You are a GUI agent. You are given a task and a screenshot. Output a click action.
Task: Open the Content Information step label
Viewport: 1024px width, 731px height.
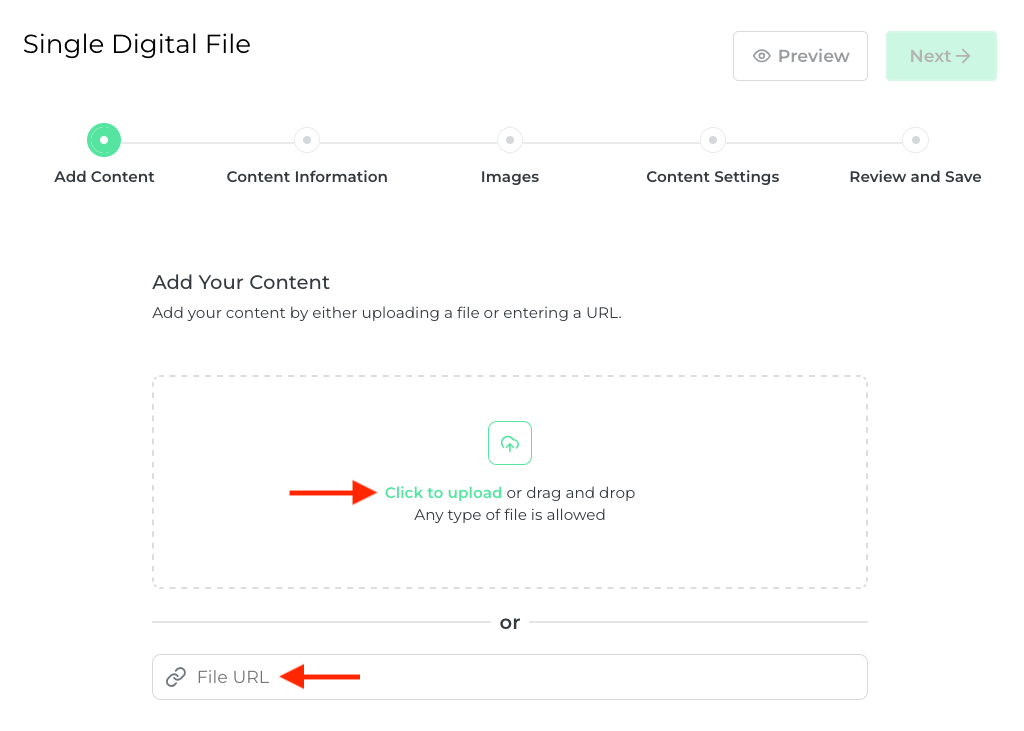click(x=307, y=177)
